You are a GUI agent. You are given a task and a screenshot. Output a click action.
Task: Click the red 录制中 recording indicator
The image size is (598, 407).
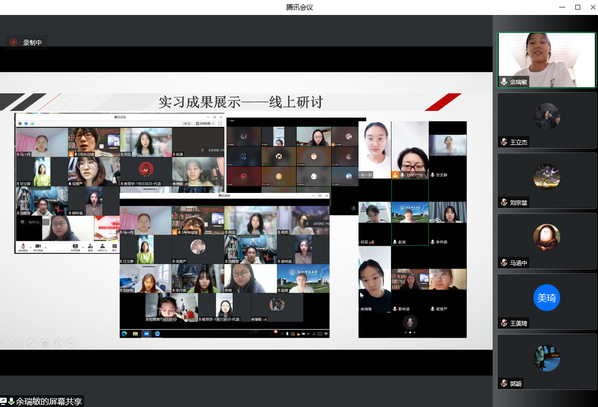coord(26,42)
